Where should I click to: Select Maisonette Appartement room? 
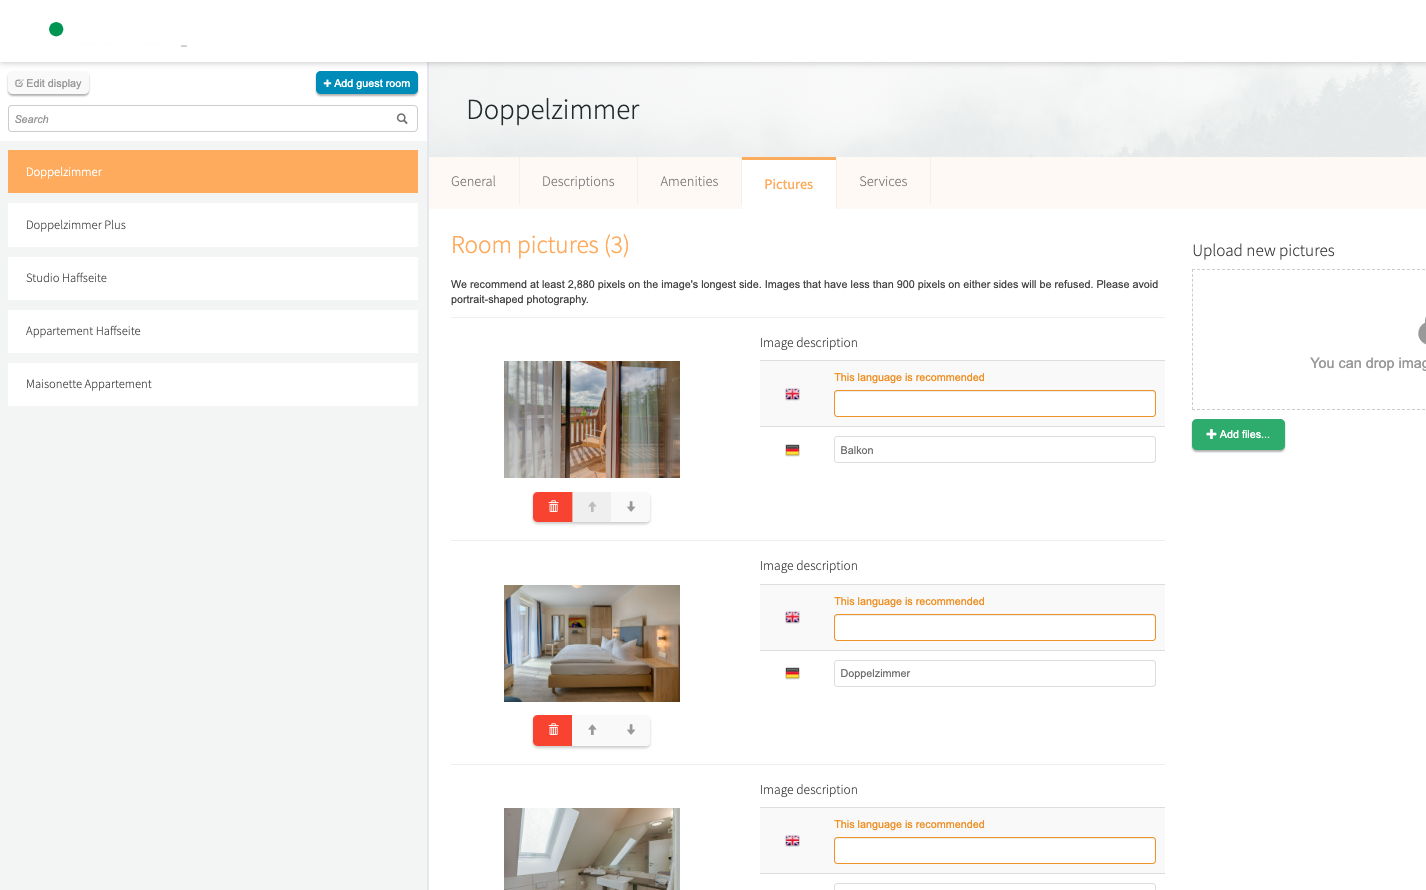click(213, 384)
